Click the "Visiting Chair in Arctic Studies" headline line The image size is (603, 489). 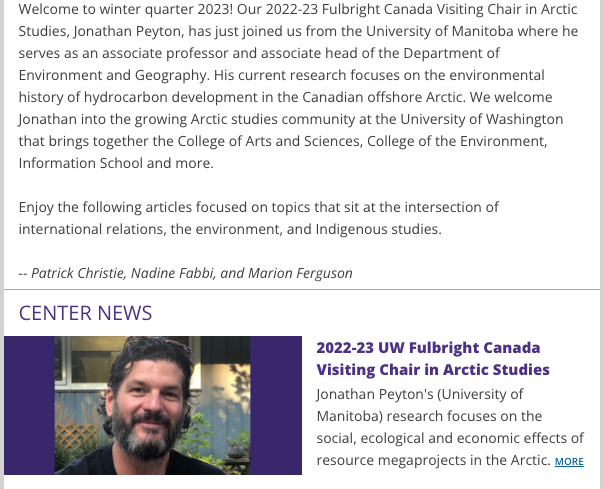click(433, 369)
